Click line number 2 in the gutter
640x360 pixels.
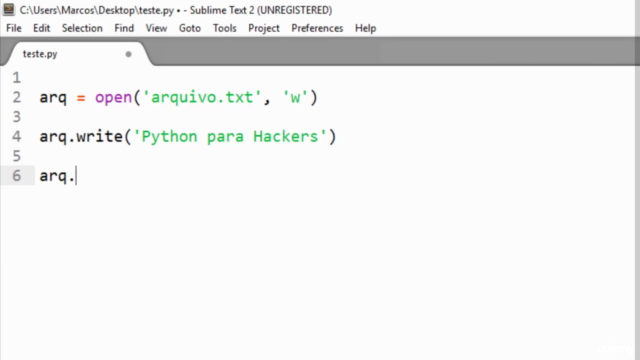point(16,97)
